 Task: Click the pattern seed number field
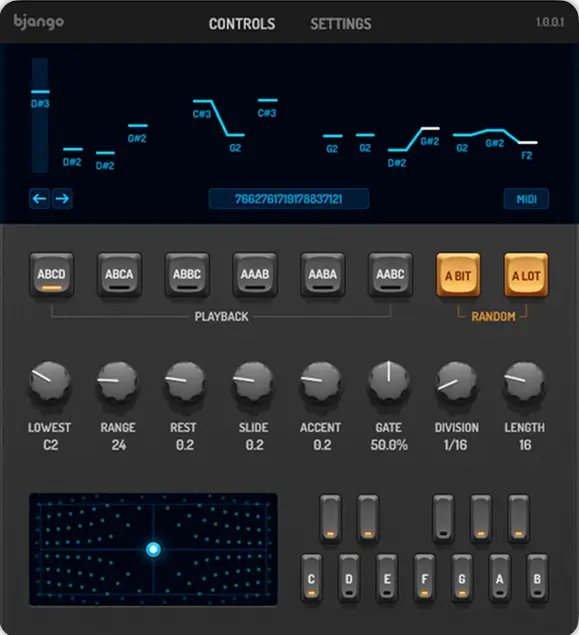[x=289, y=199]
